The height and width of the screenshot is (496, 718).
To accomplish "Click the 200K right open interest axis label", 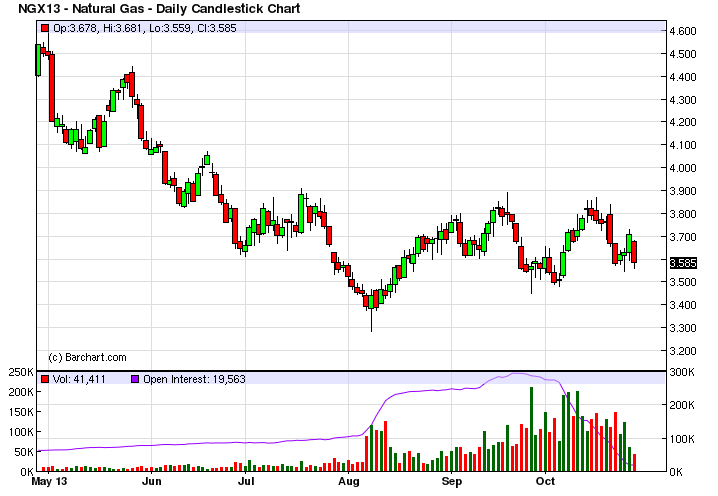I will pos(682,405).
